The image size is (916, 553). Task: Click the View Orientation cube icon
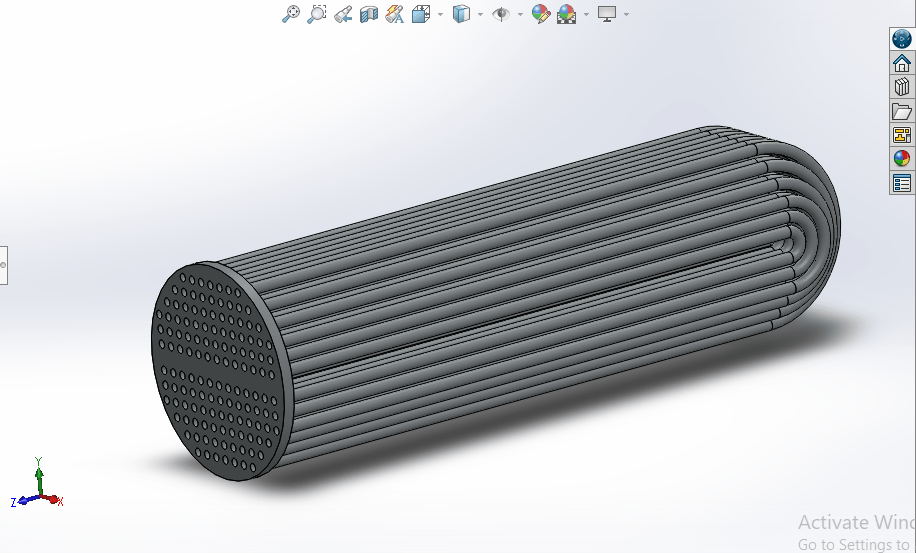[421, 14]
